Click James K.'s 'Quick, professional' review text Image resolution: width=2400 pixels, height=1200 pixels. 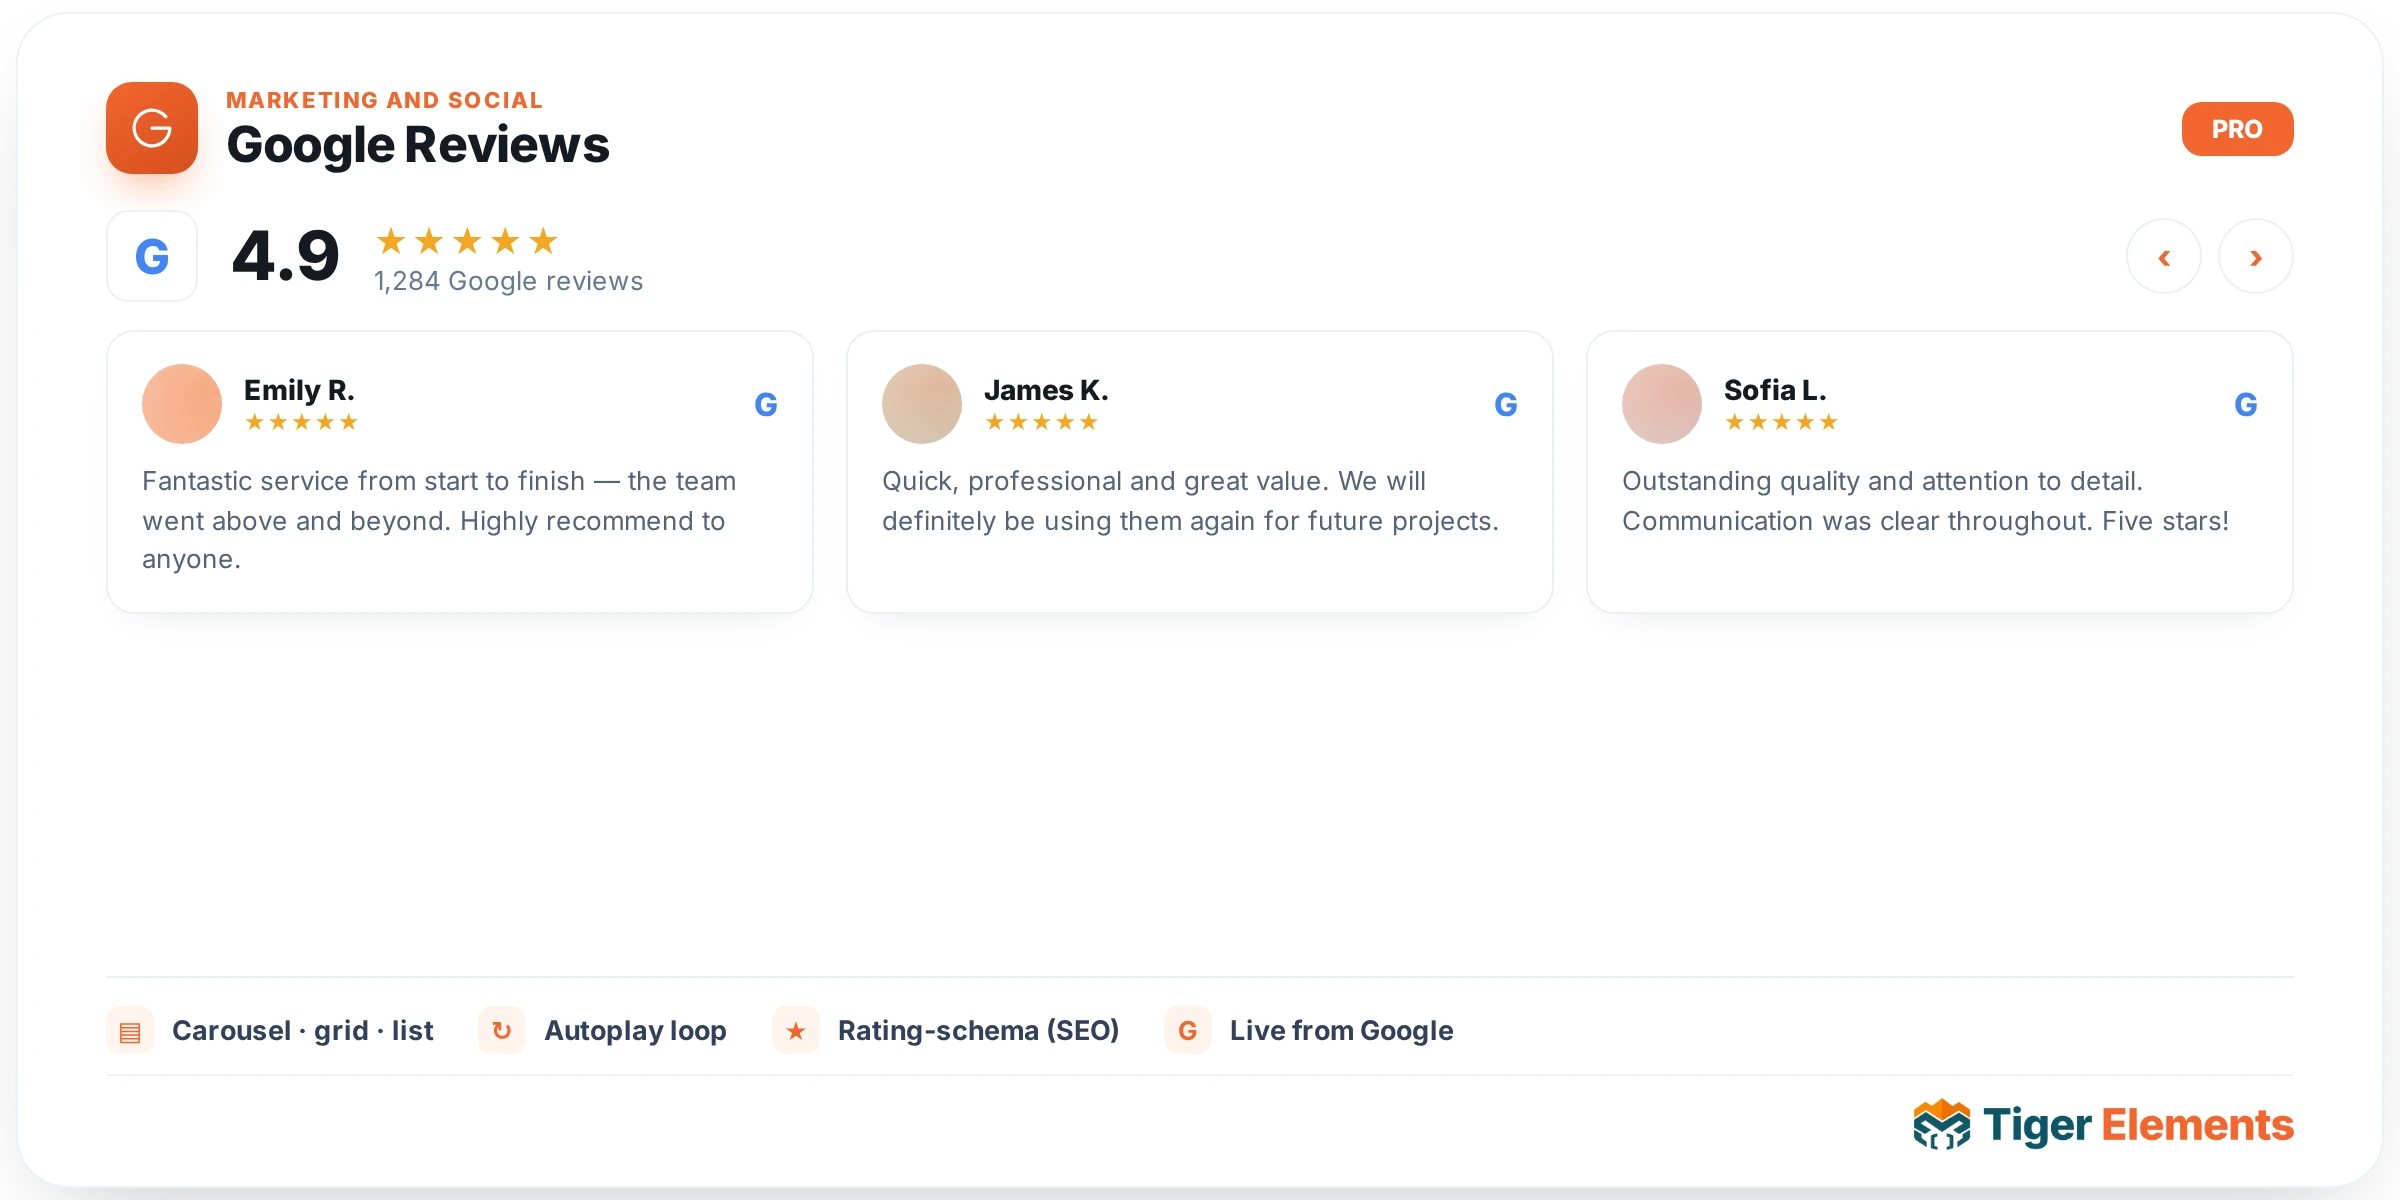pos(1190,501)
